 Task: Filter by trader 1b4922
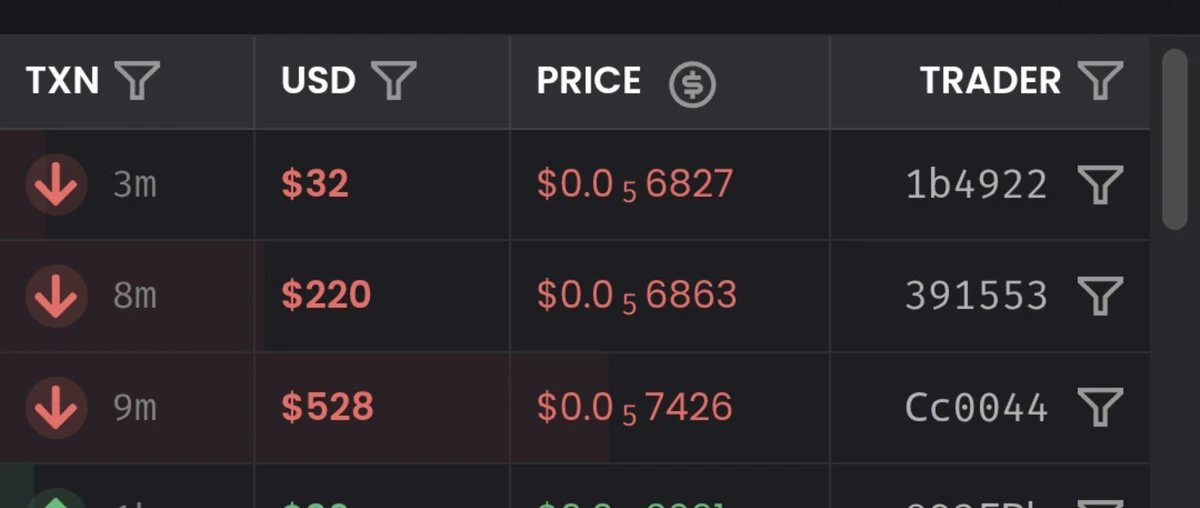[x=1100, y=185]
